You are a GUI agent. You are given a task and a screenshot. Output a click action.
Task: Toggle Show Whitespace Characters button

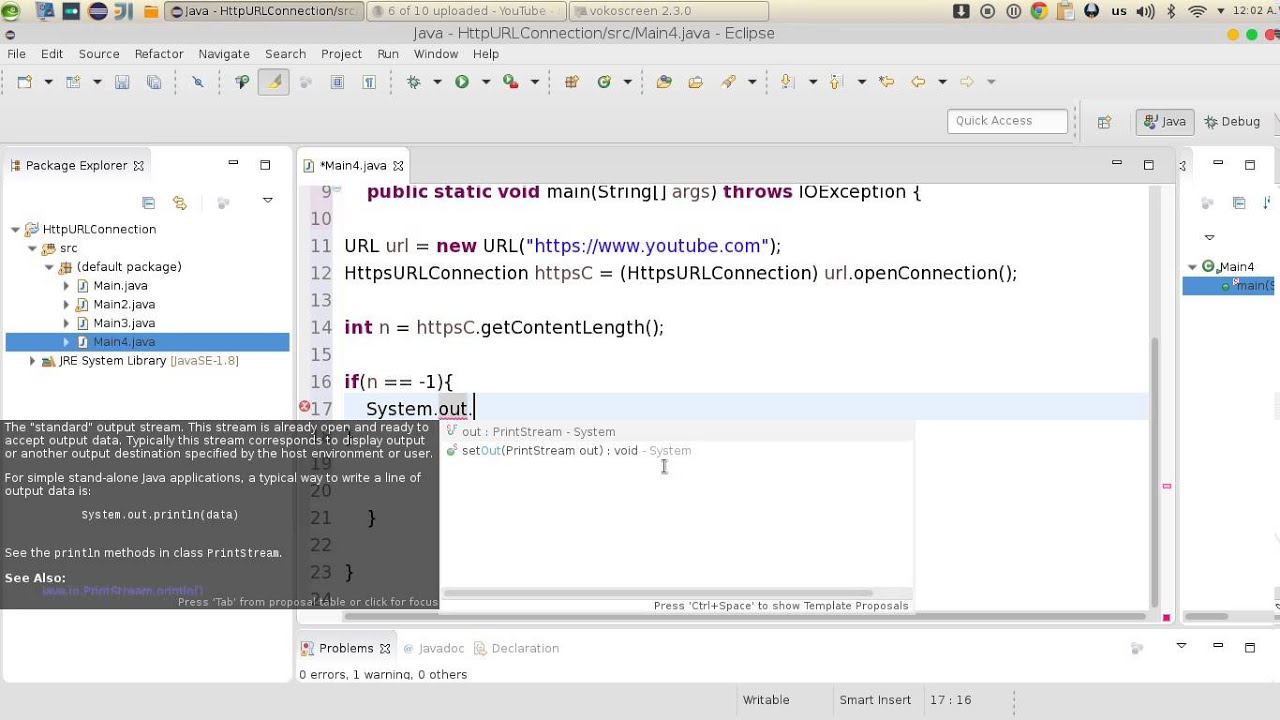click(x=369, y=82)
